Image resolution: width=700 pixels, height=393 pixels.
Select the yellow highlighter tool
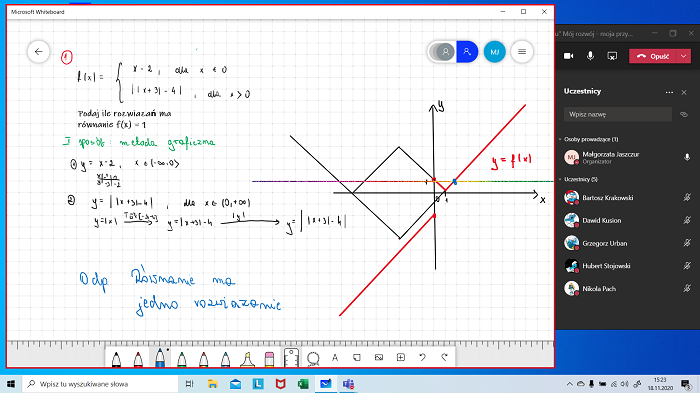[247, 359]
